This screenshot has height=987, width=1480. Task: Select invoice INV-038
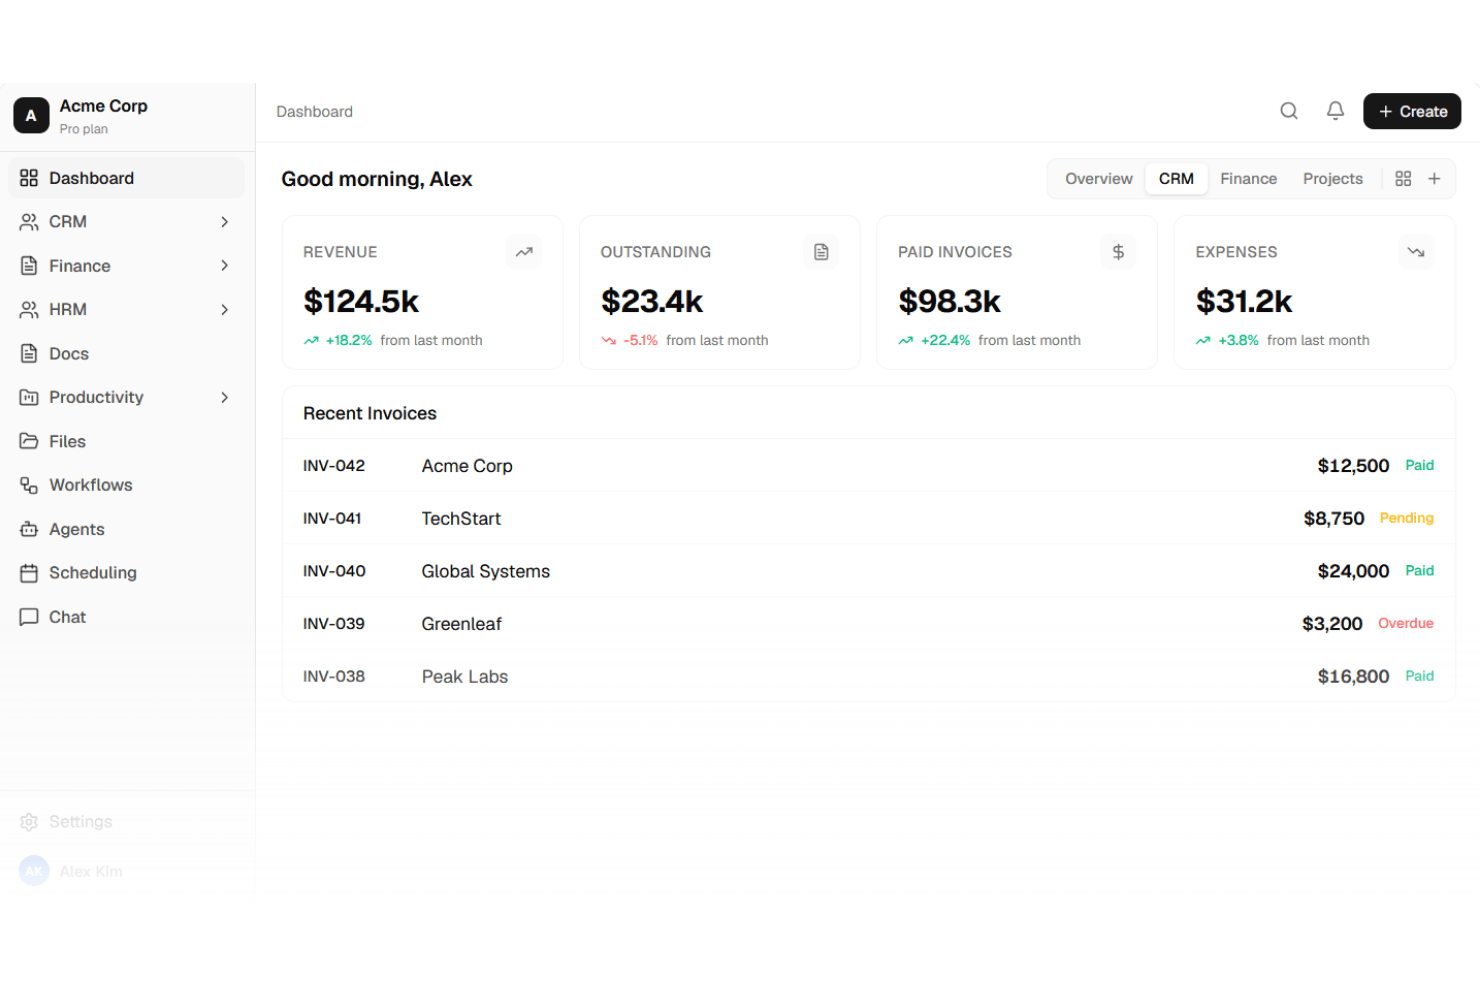tap(868, 677)
